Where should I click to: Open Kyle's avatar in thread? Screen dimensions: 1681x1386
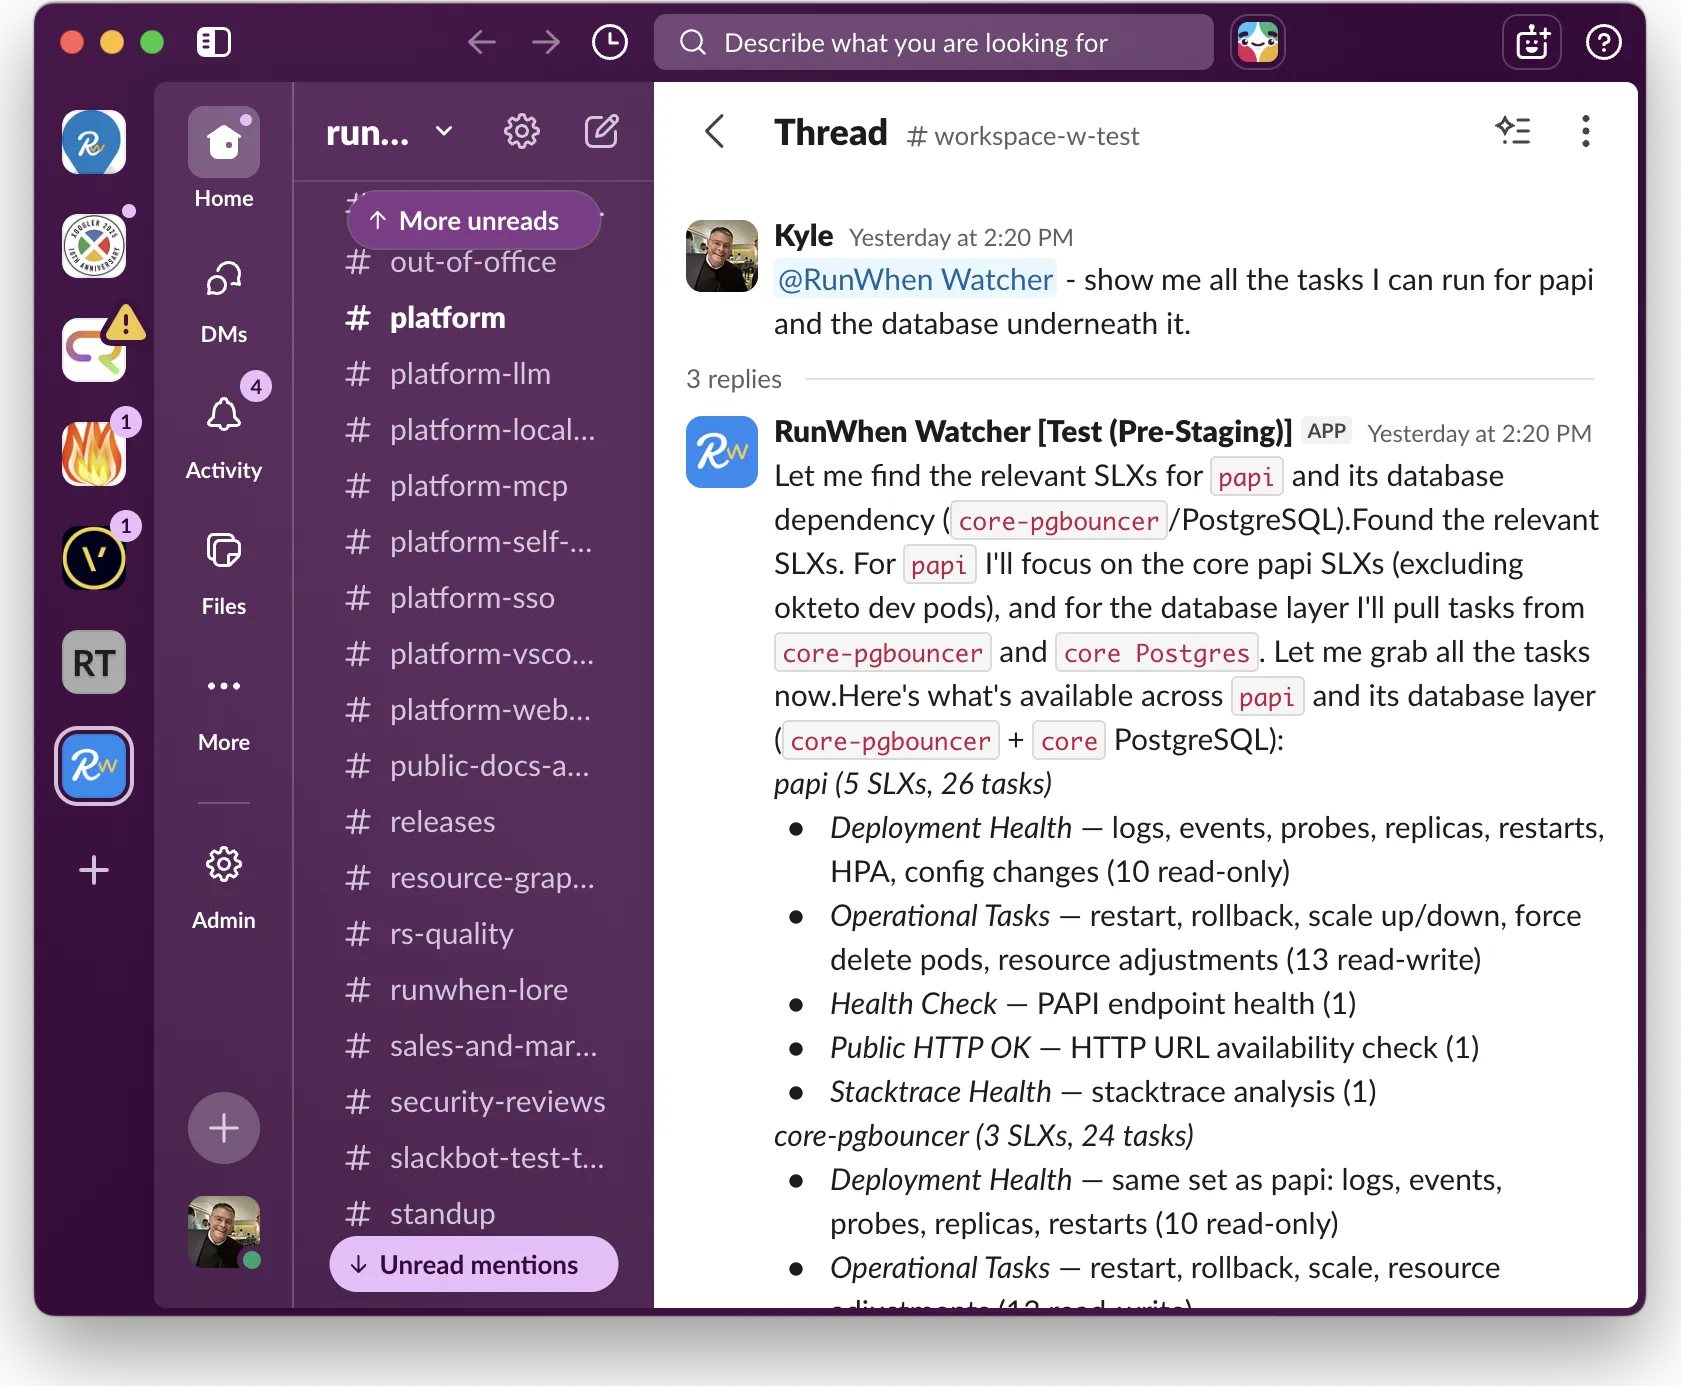pos(722,256)
